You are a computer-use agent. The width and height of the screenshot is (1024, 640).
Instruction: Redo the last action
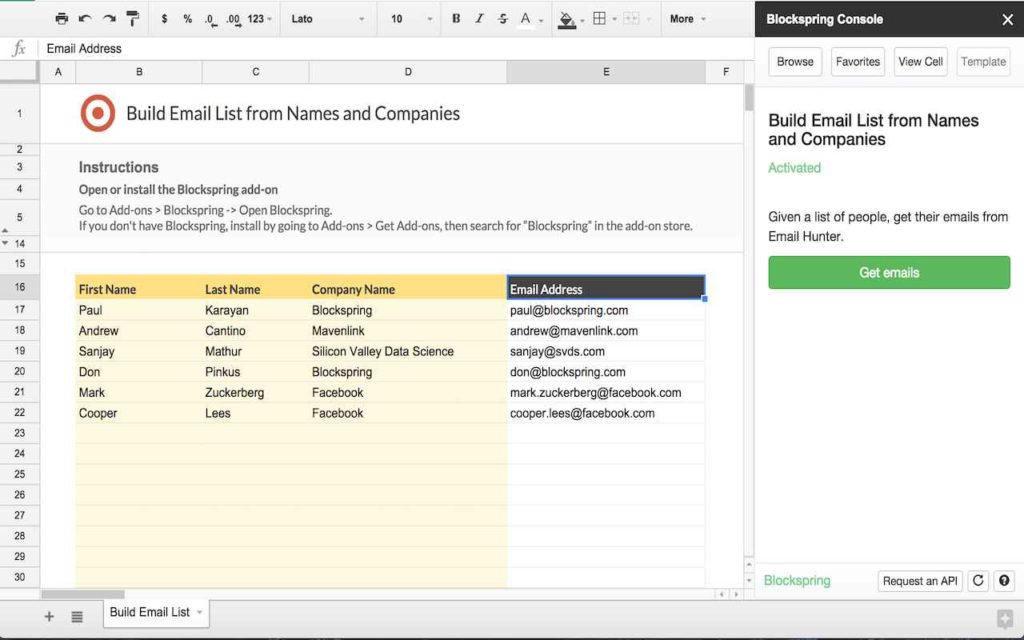pyautogui.click(x=108, y=19)
